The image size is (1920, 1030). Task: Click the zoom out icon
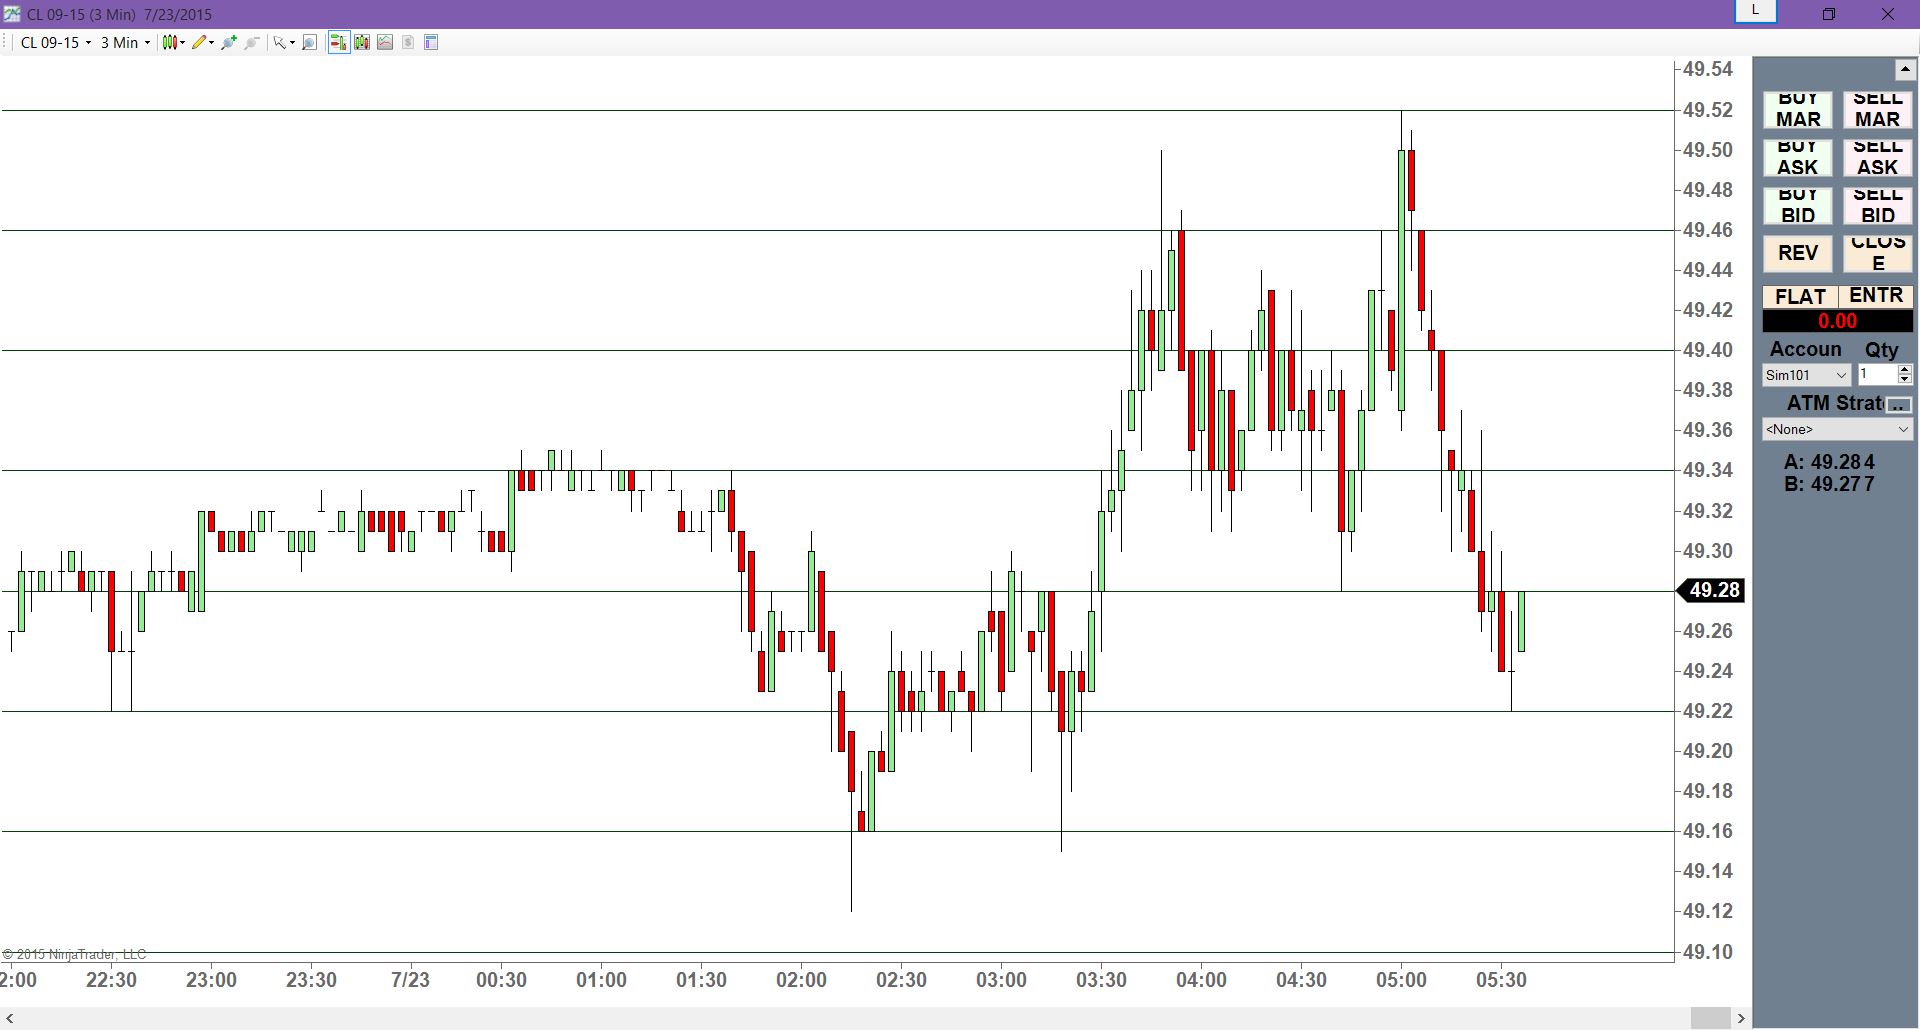point(252,42)
